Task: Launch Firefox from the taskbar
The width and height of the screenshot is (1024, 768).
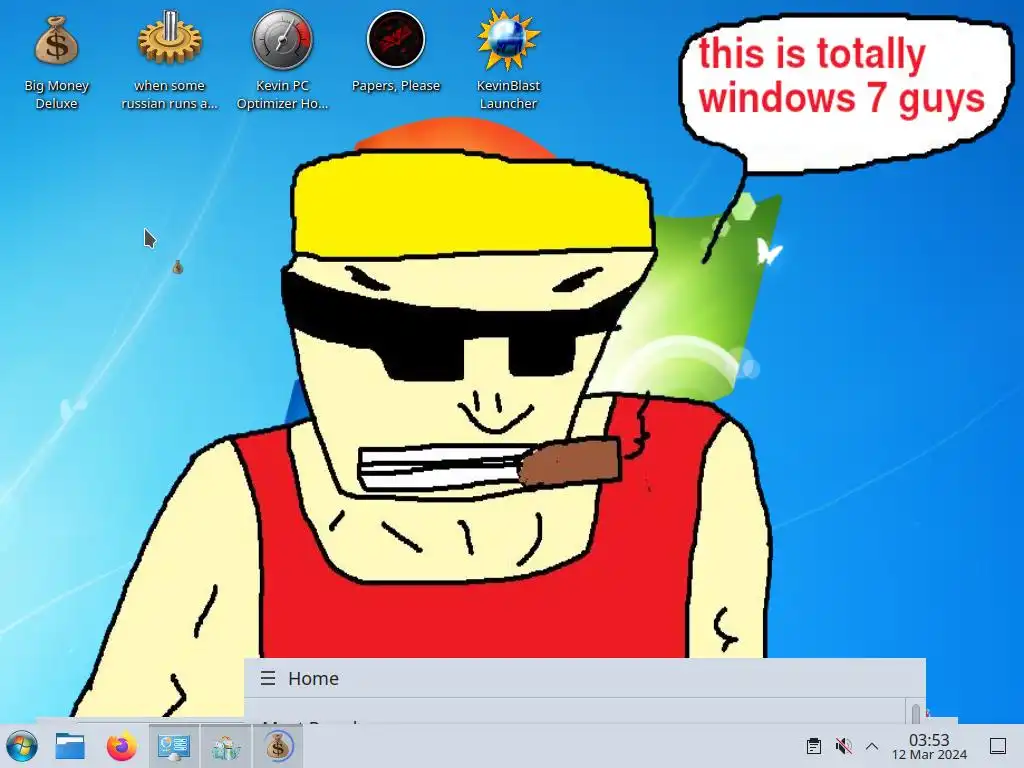Action: [x=121, y=746]
